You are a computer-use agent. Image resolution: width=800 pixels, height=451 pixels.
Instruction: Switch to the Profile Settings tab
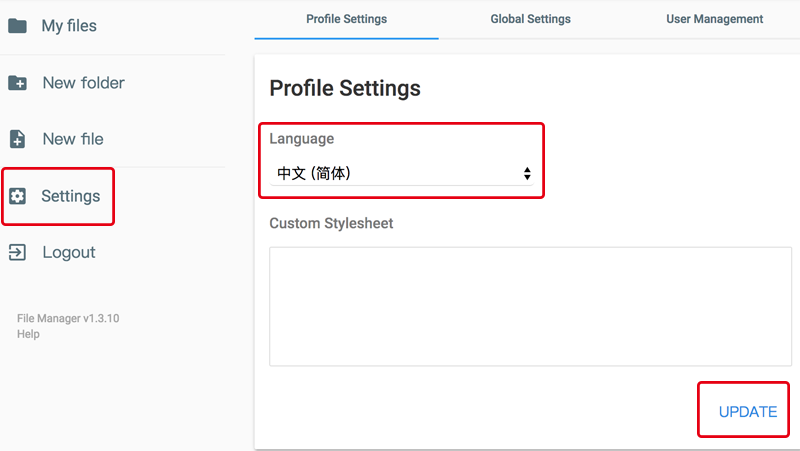point(346,19)
